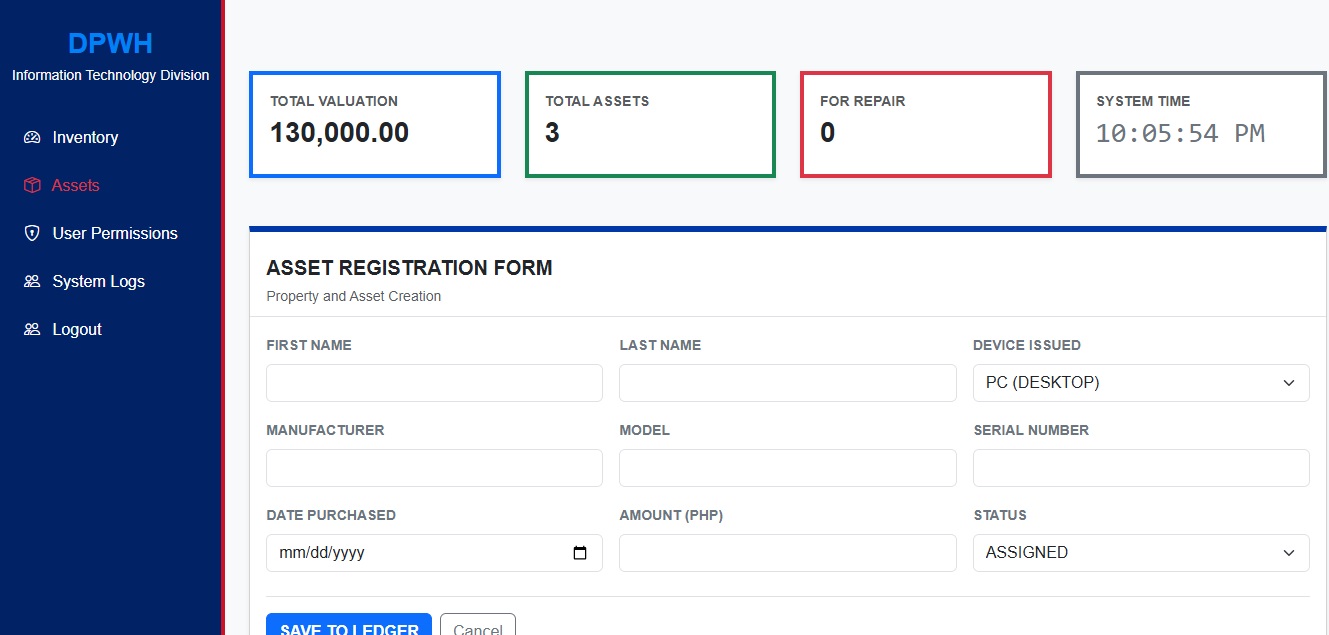This screenshot has width=1329, height=635.
Task: Click the Total Assets count 3
Action: (552, 132)
